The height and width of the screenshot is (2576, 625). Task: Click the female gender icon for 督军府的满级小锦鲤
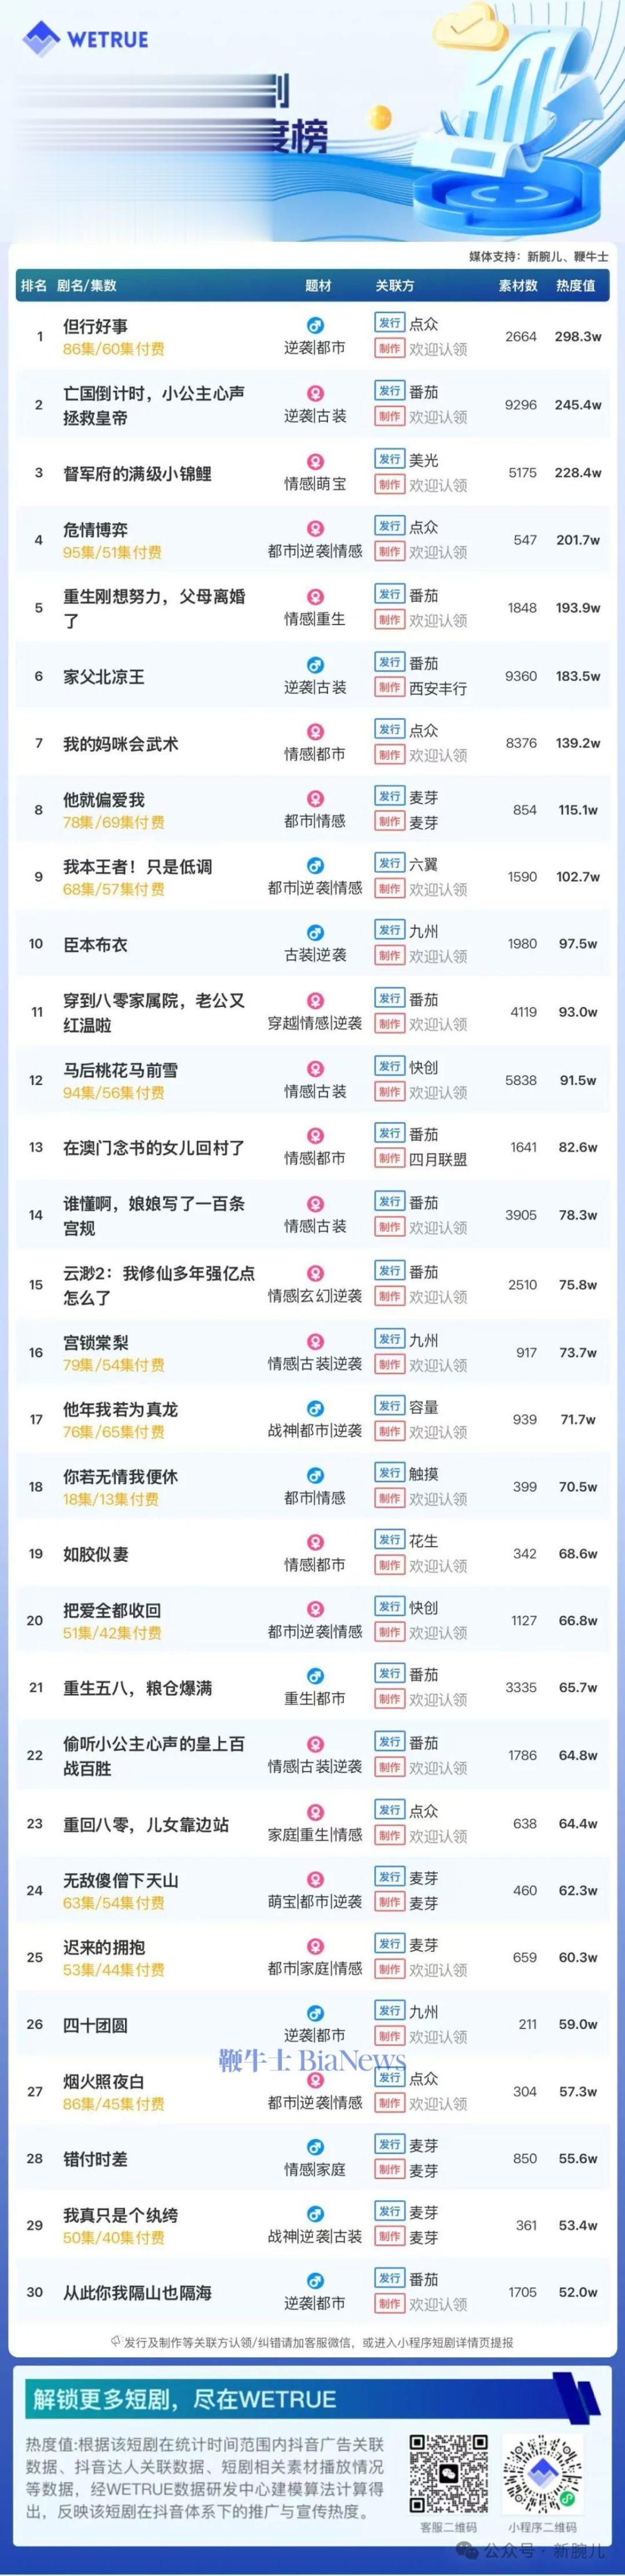point(315,462)
